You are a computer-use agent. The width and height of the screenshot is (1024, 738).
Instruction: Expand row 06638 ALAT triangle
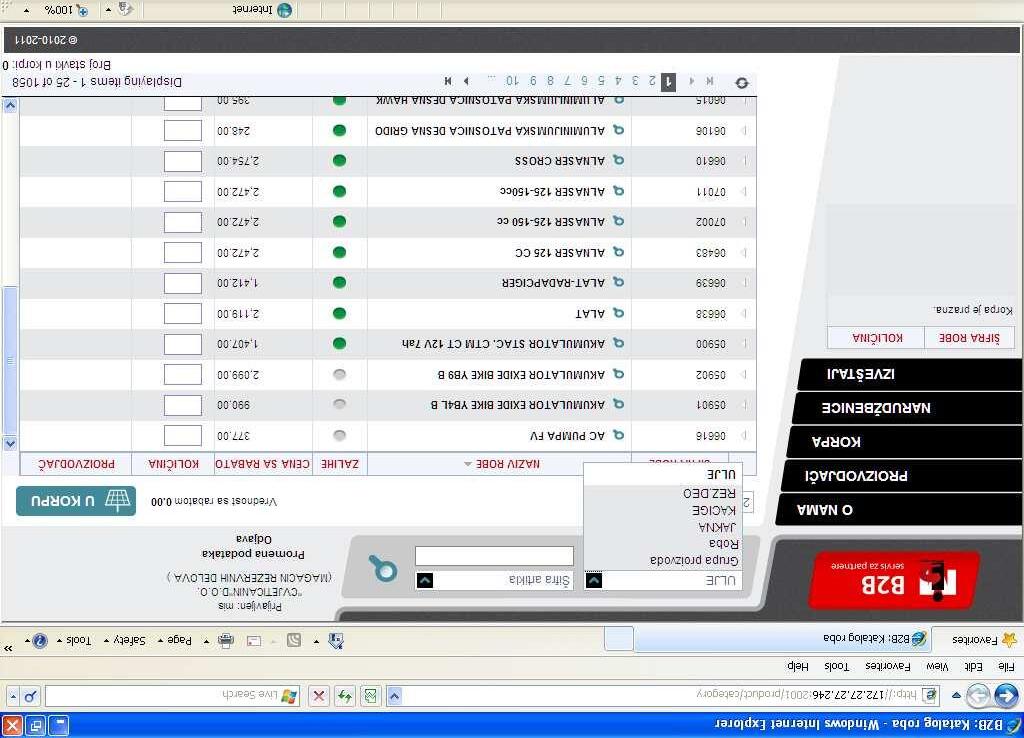point(744,313)
